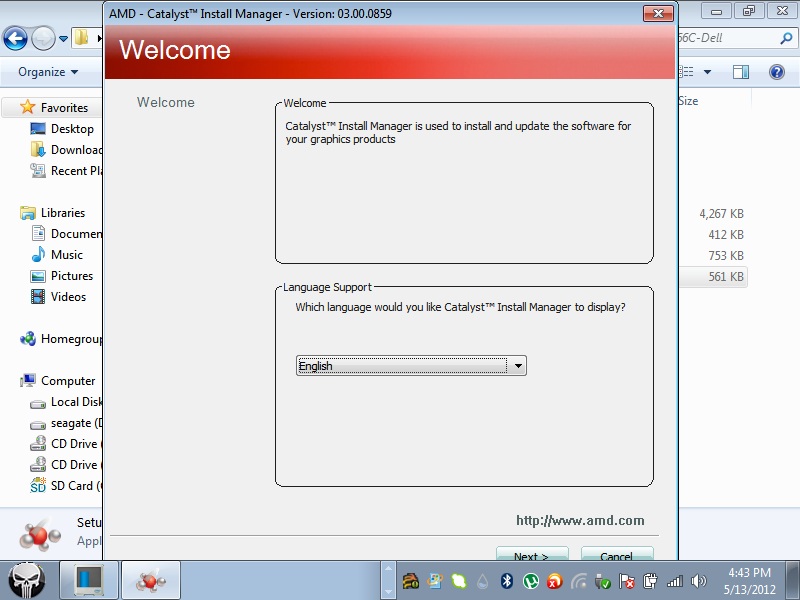Toggle the preview pane icon in Explorer
Screen dimensions: 800x600
click(741, 72)
